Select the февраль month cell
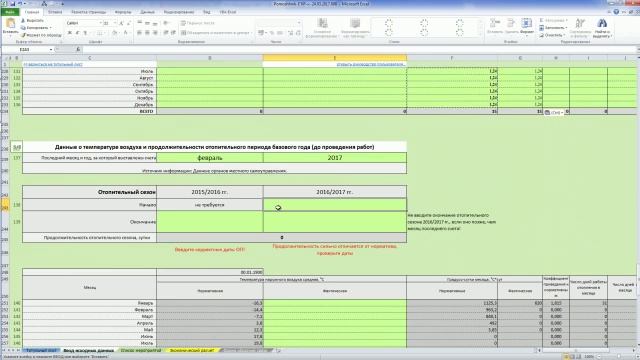 [210, 158]
